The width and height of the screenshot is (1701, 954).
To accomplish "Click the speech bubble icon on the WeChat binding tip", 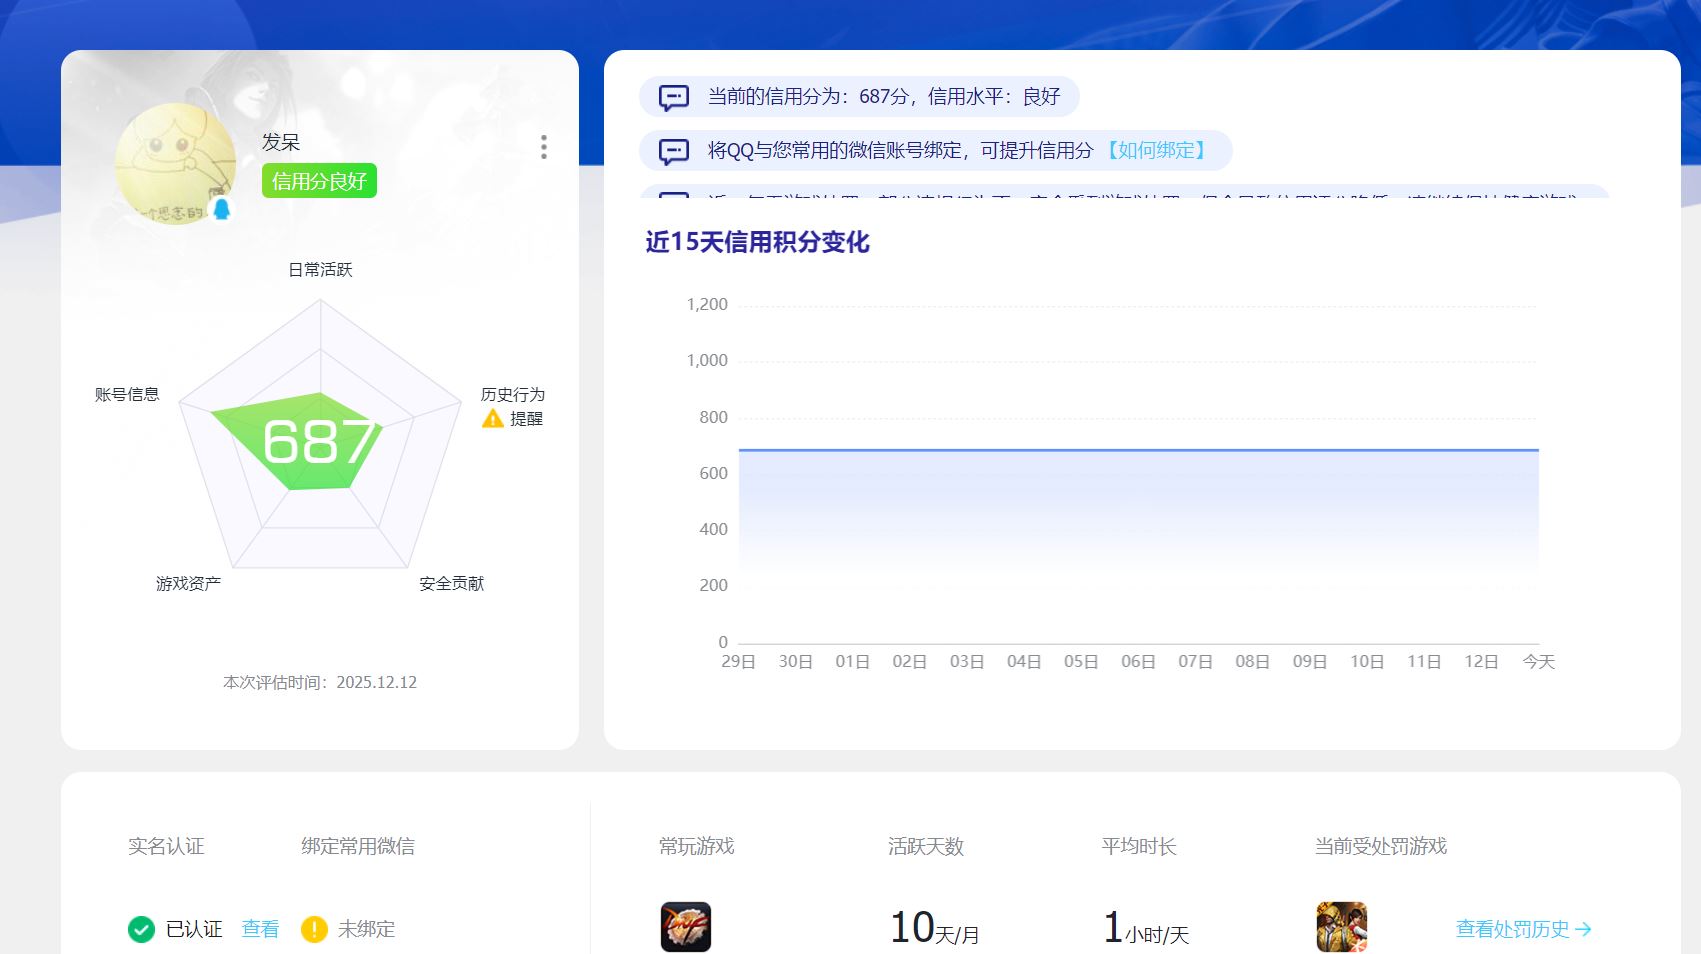I will [672, 150].
